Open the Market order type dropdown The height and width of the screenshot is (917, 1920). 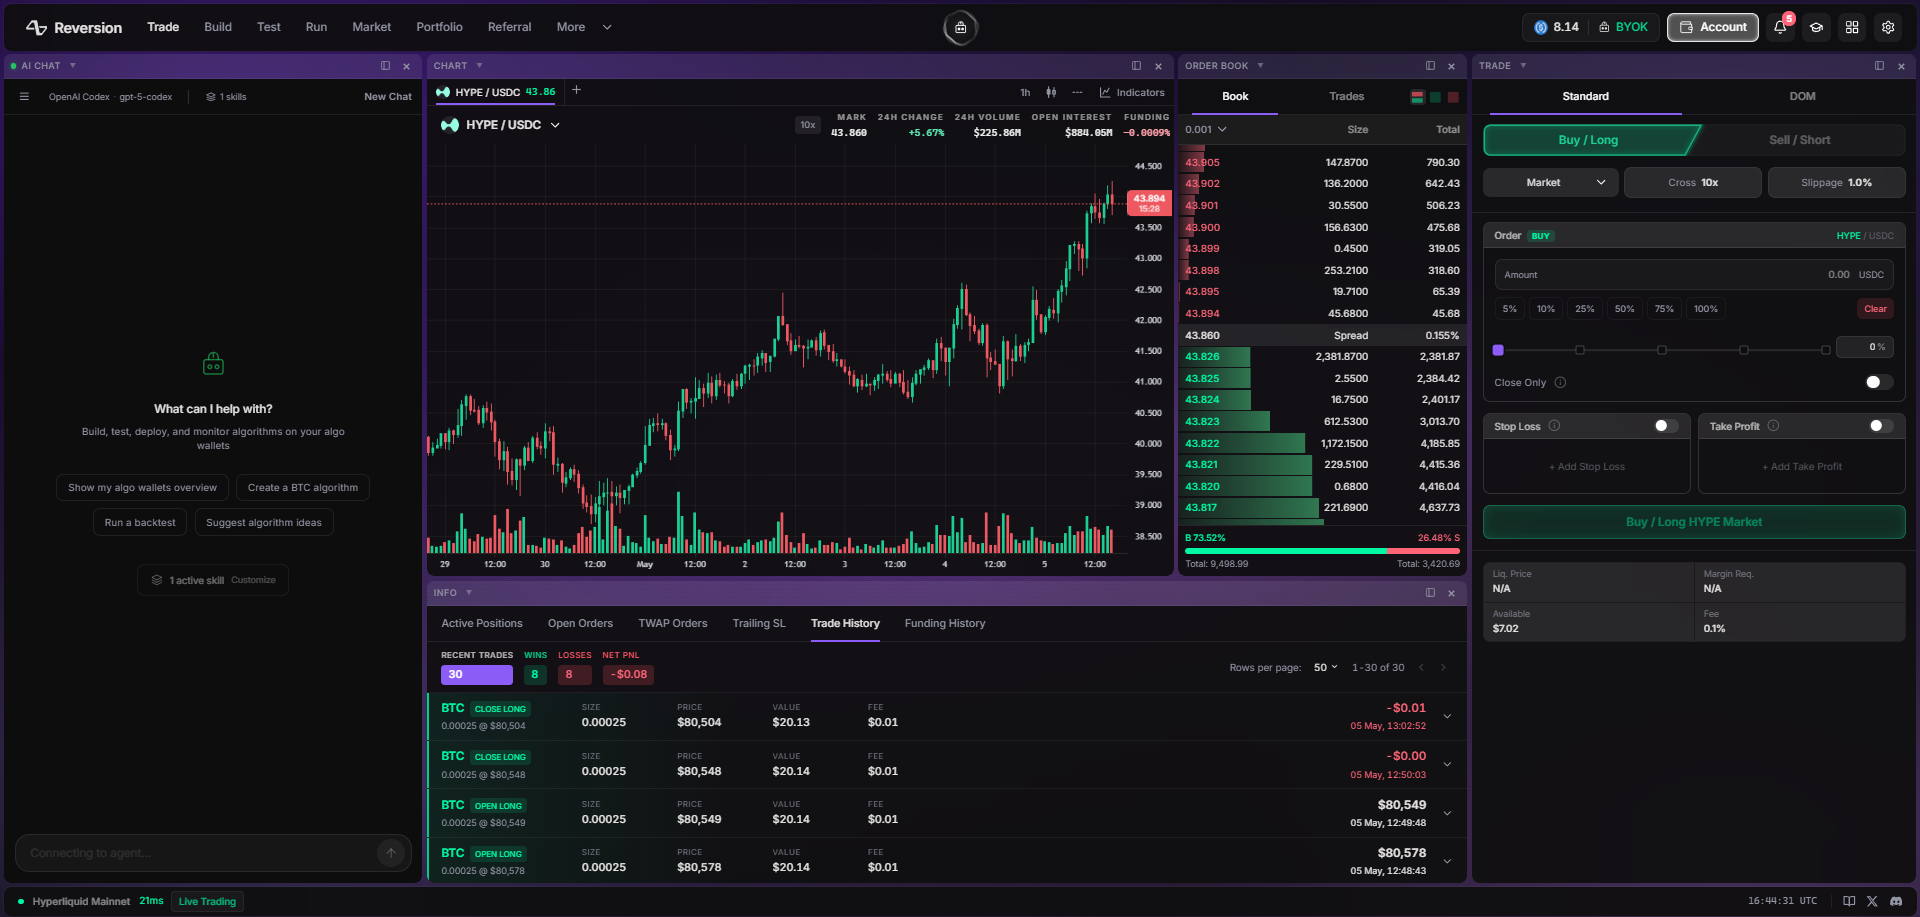1551,183
